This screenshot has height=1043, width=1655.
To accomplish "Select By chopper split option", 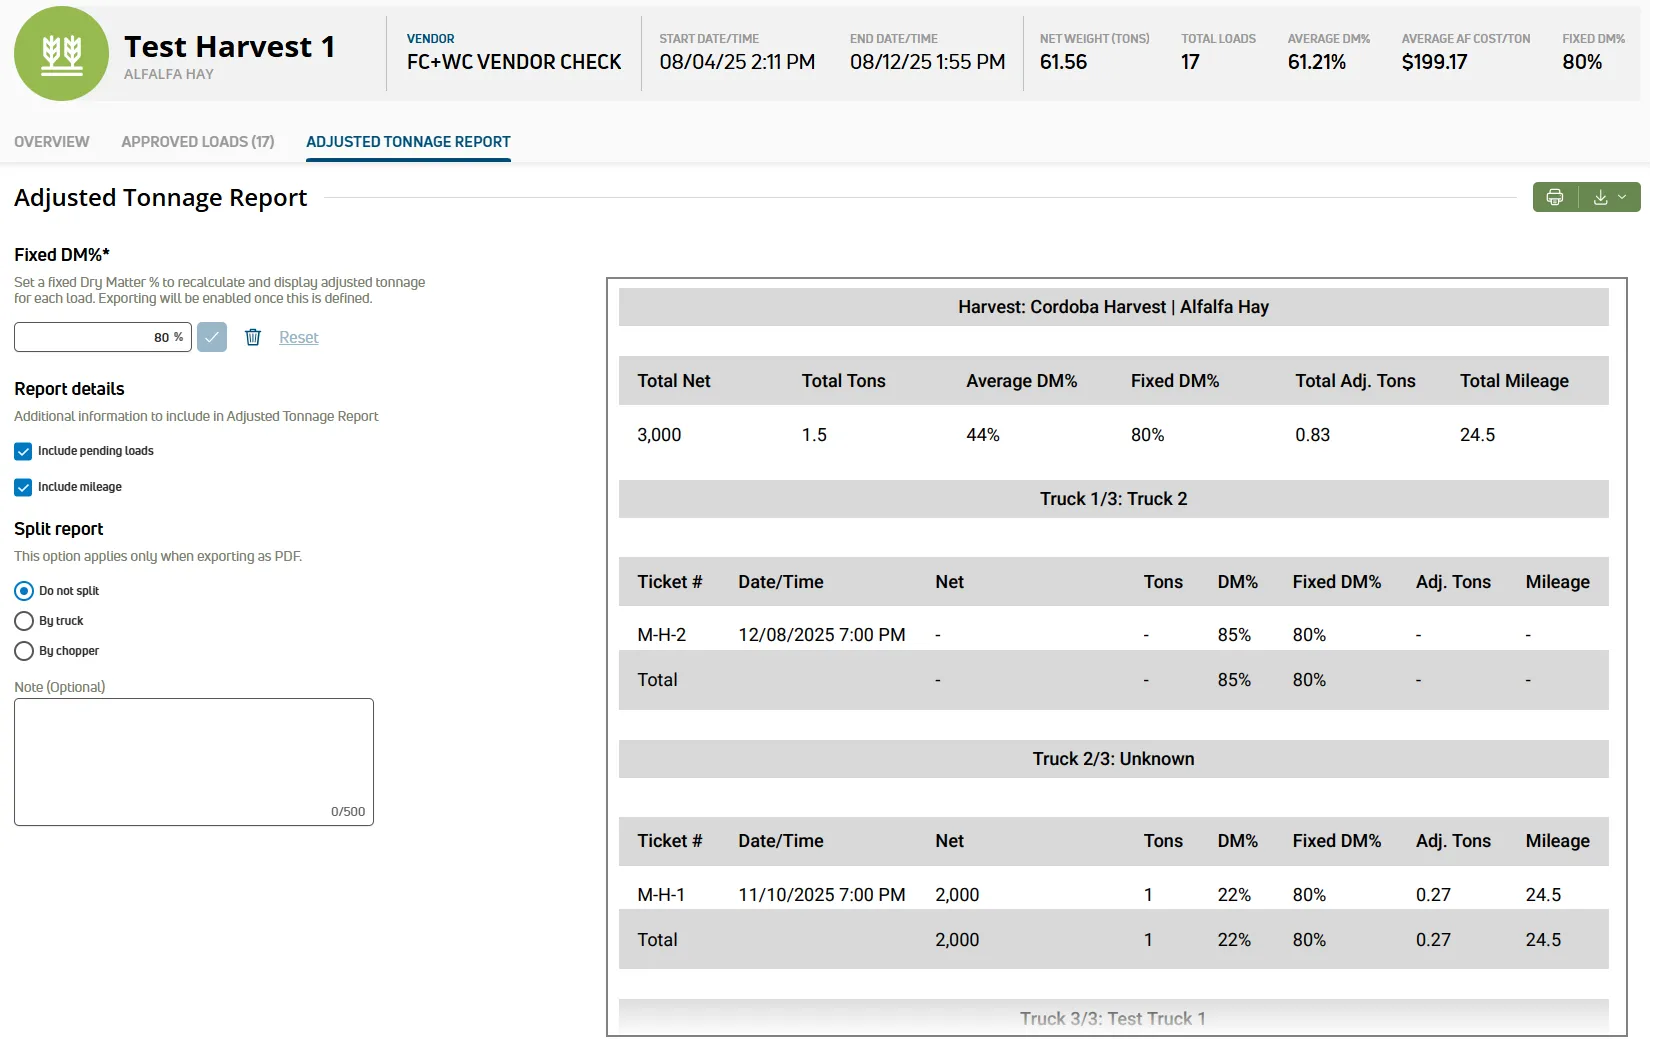I will pyautogui.click(x=24, y=651).
